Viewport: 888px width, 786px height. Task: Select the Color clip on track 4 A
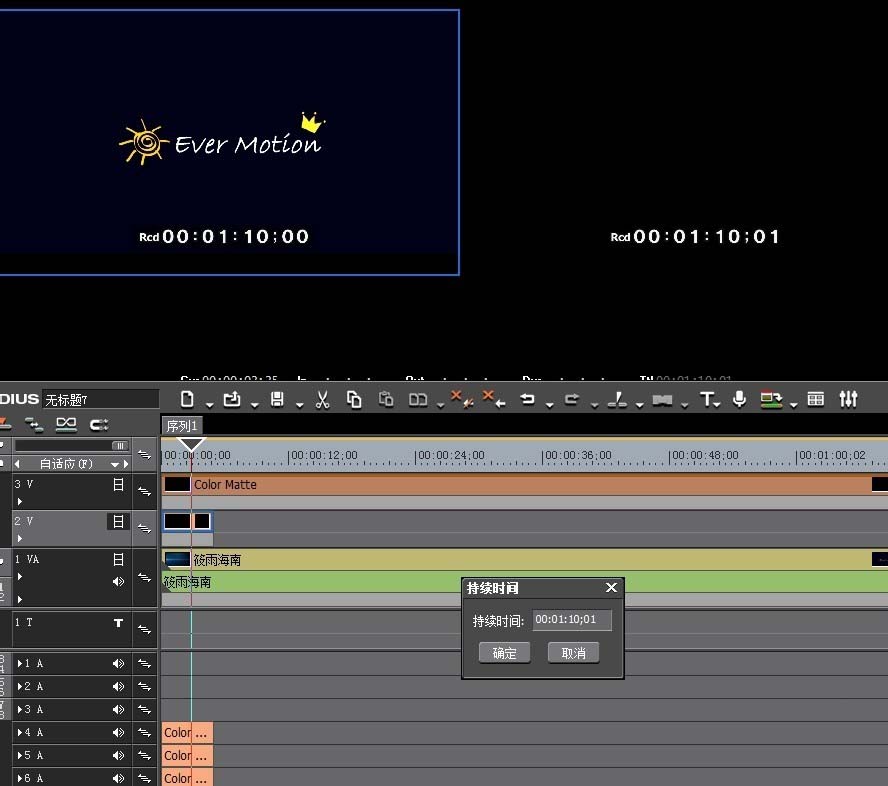click(187, 732)
